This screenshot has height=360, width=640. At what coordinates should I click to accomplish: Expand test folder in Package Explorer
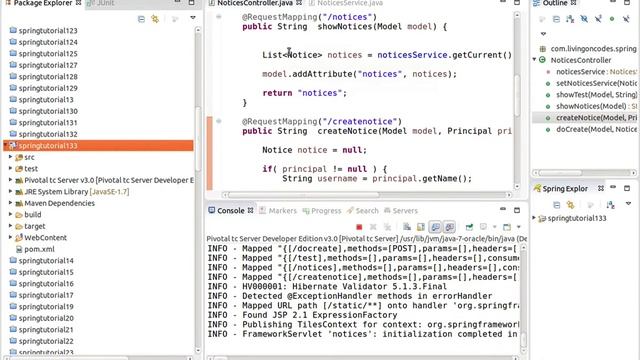(x=10, y=168)
